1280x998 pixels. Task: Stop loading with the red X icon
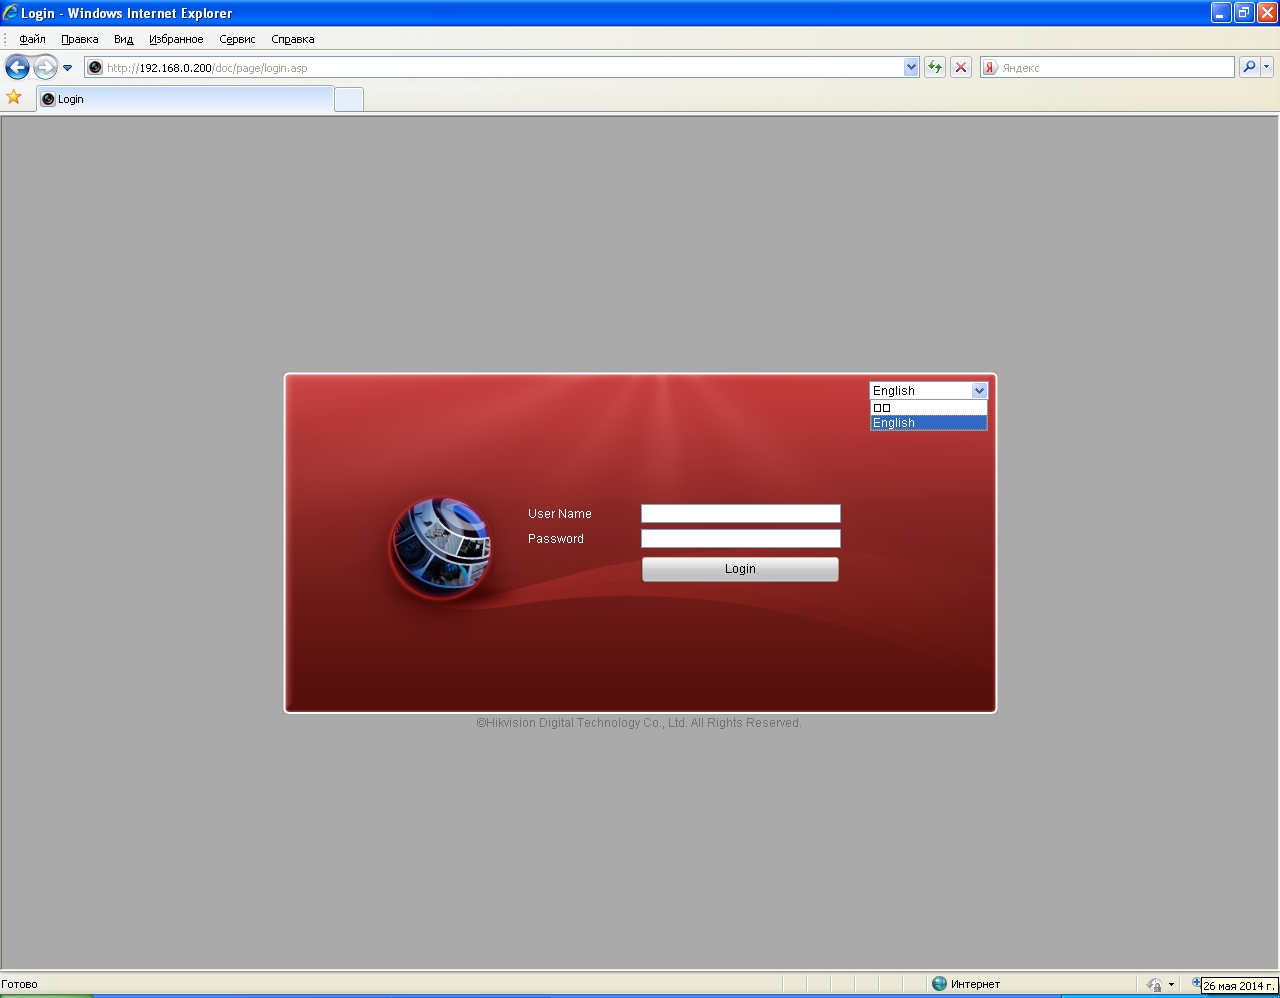point(961,67)
